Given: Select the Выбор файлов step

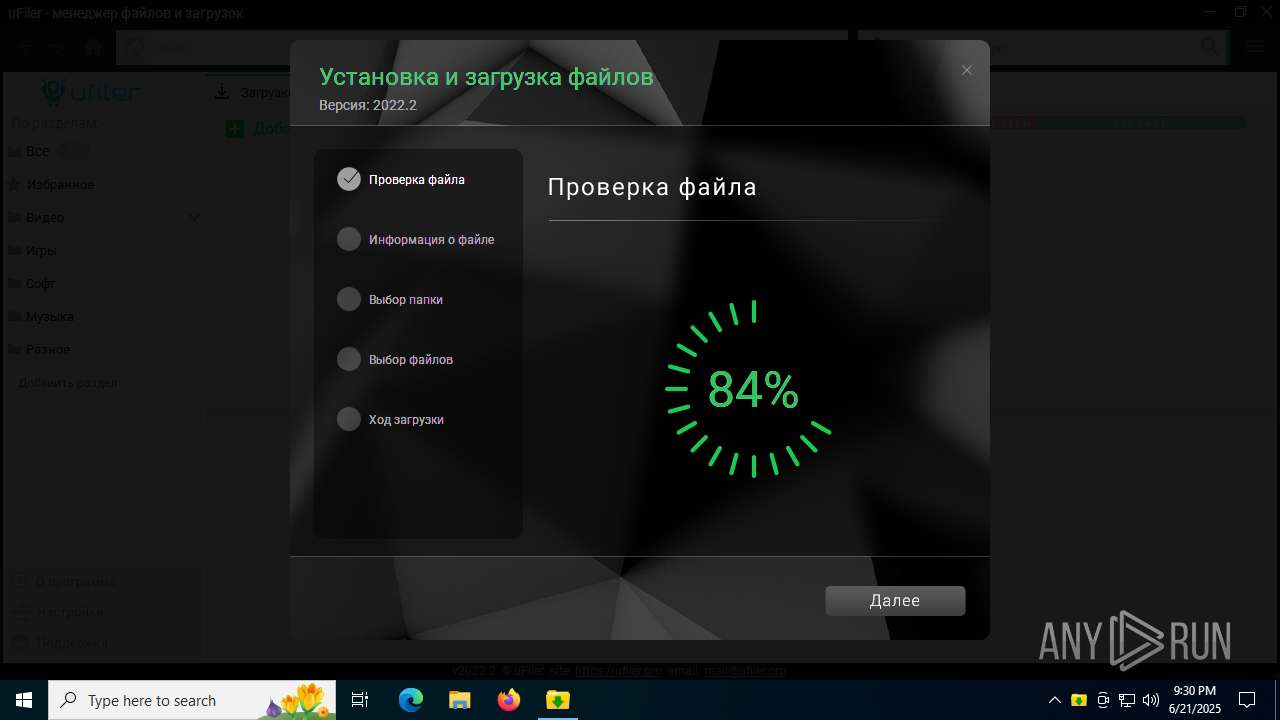Looking at the screenshot, I should coord(410,360).
